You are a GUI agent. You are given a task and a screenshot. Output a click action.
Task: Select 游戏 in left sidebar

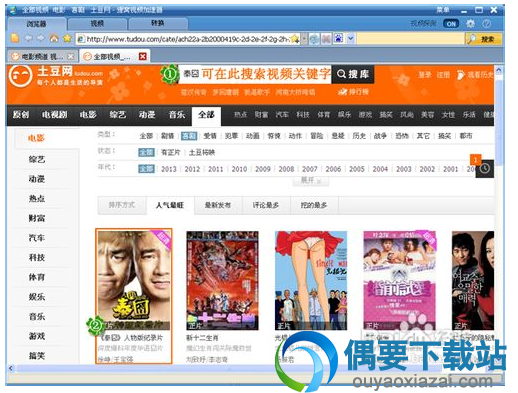(x=37, y=336)
